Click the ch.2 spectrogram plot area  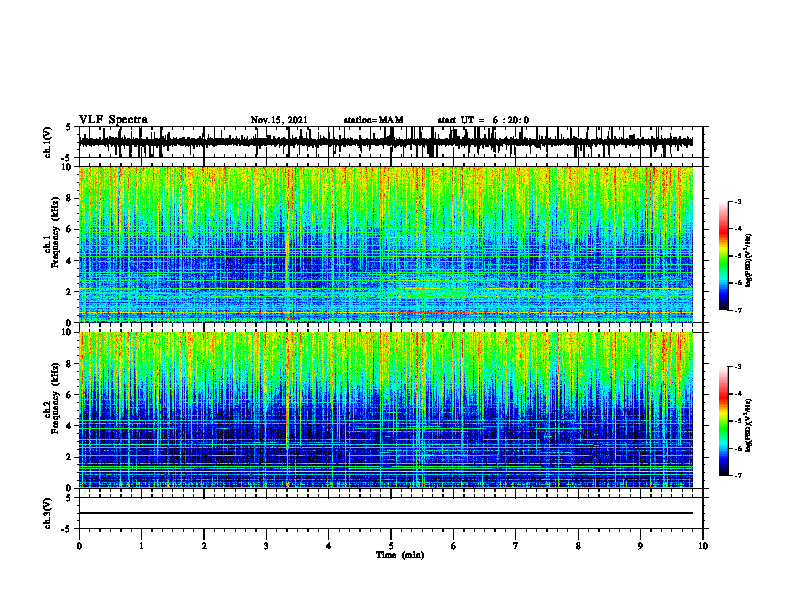[385, 410]
